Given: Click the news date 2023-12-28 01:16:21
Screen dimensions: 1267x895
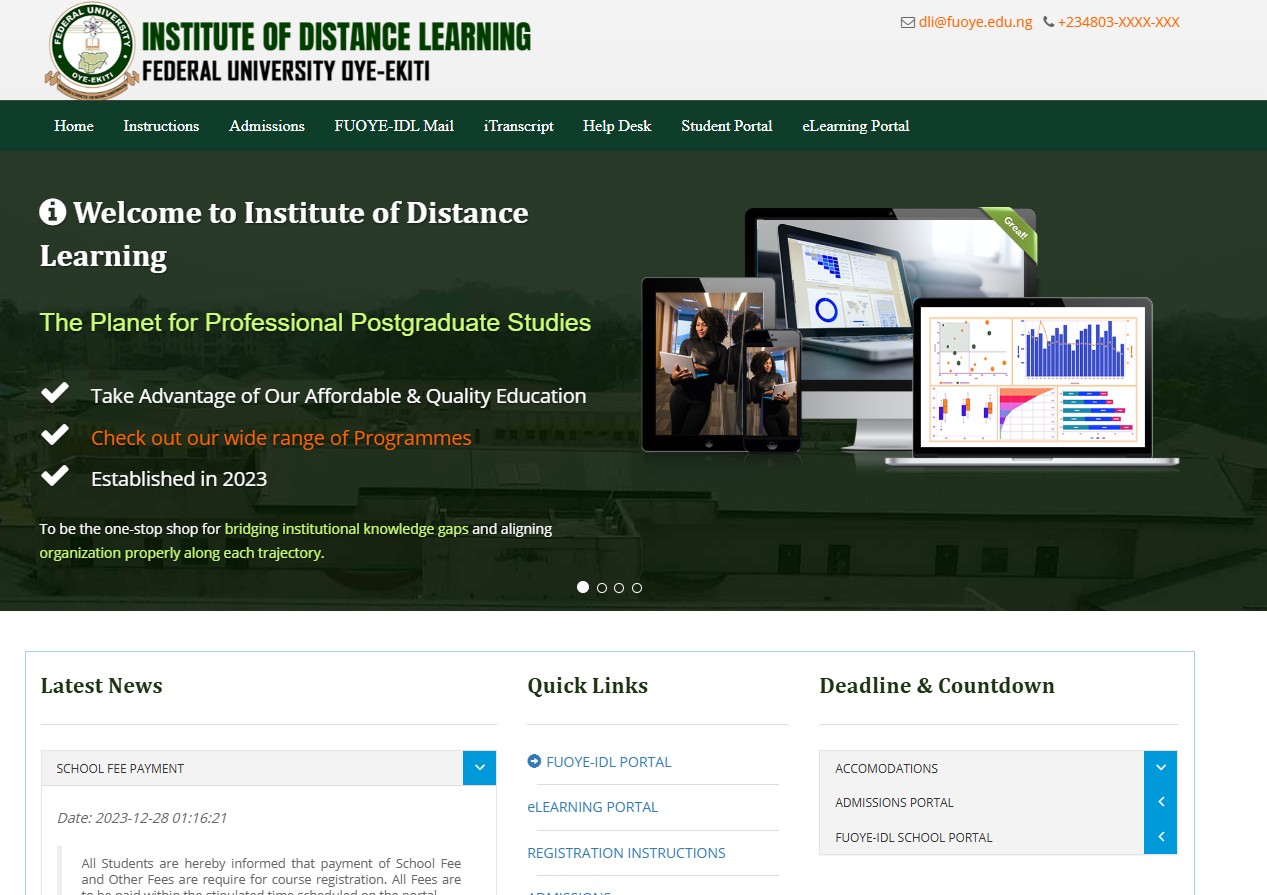Looking at the screenshot, I should (142, 818).
